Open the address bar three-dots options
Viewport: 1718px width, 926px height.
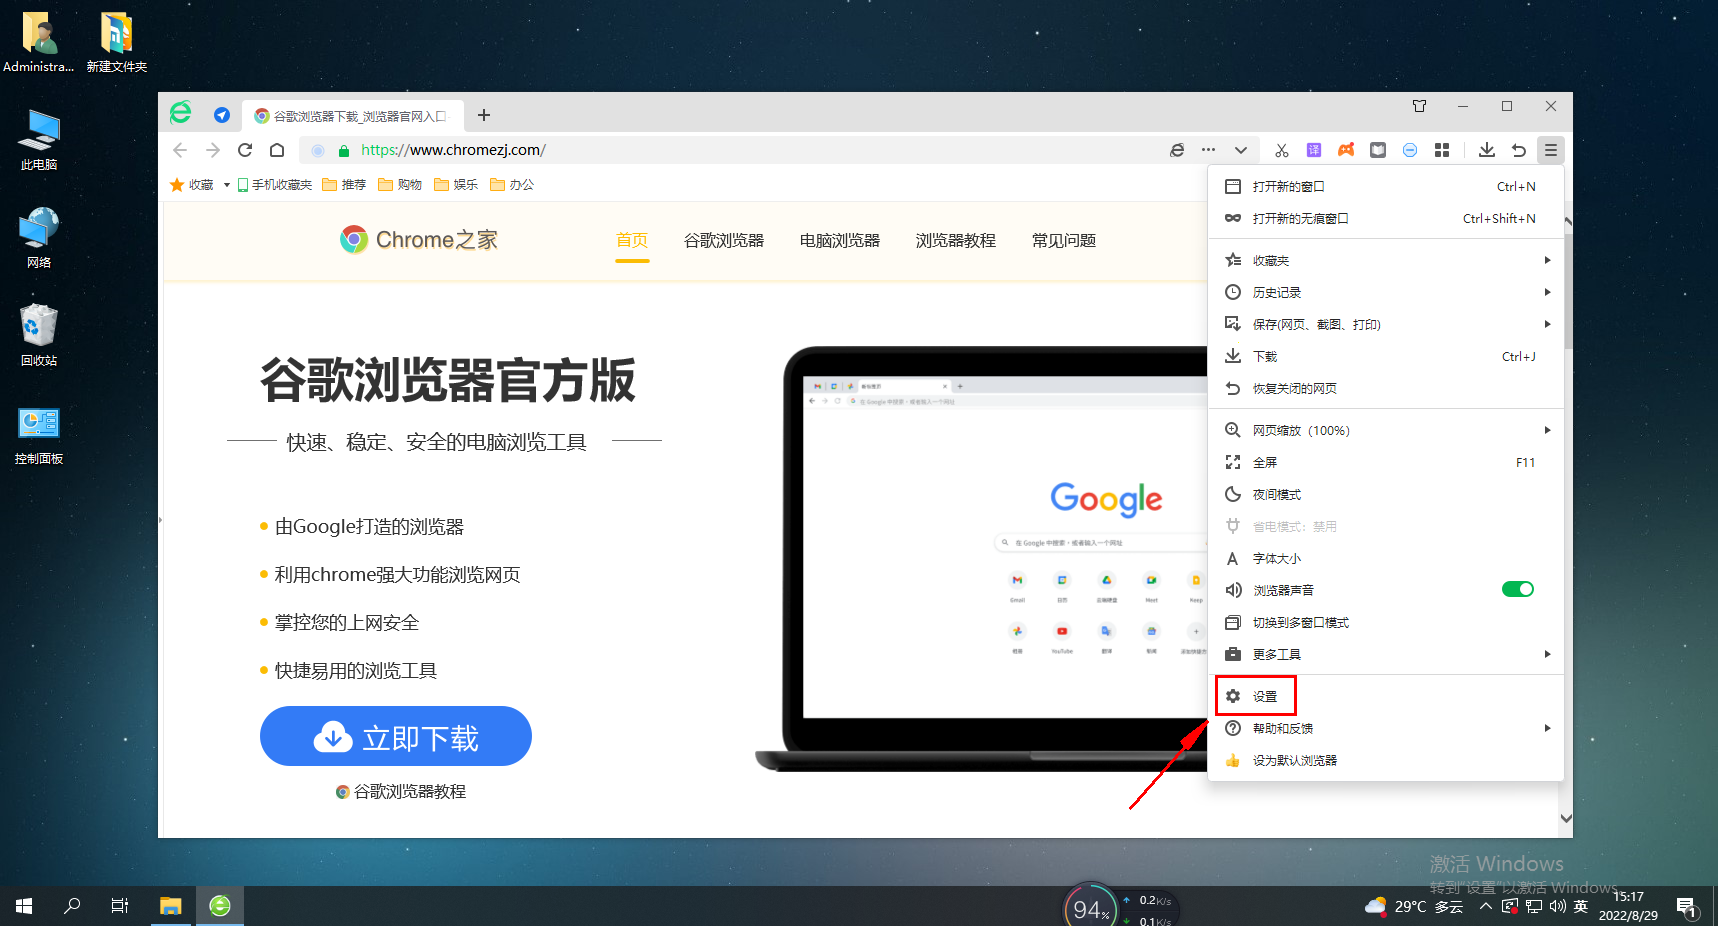coord(1208,150)
